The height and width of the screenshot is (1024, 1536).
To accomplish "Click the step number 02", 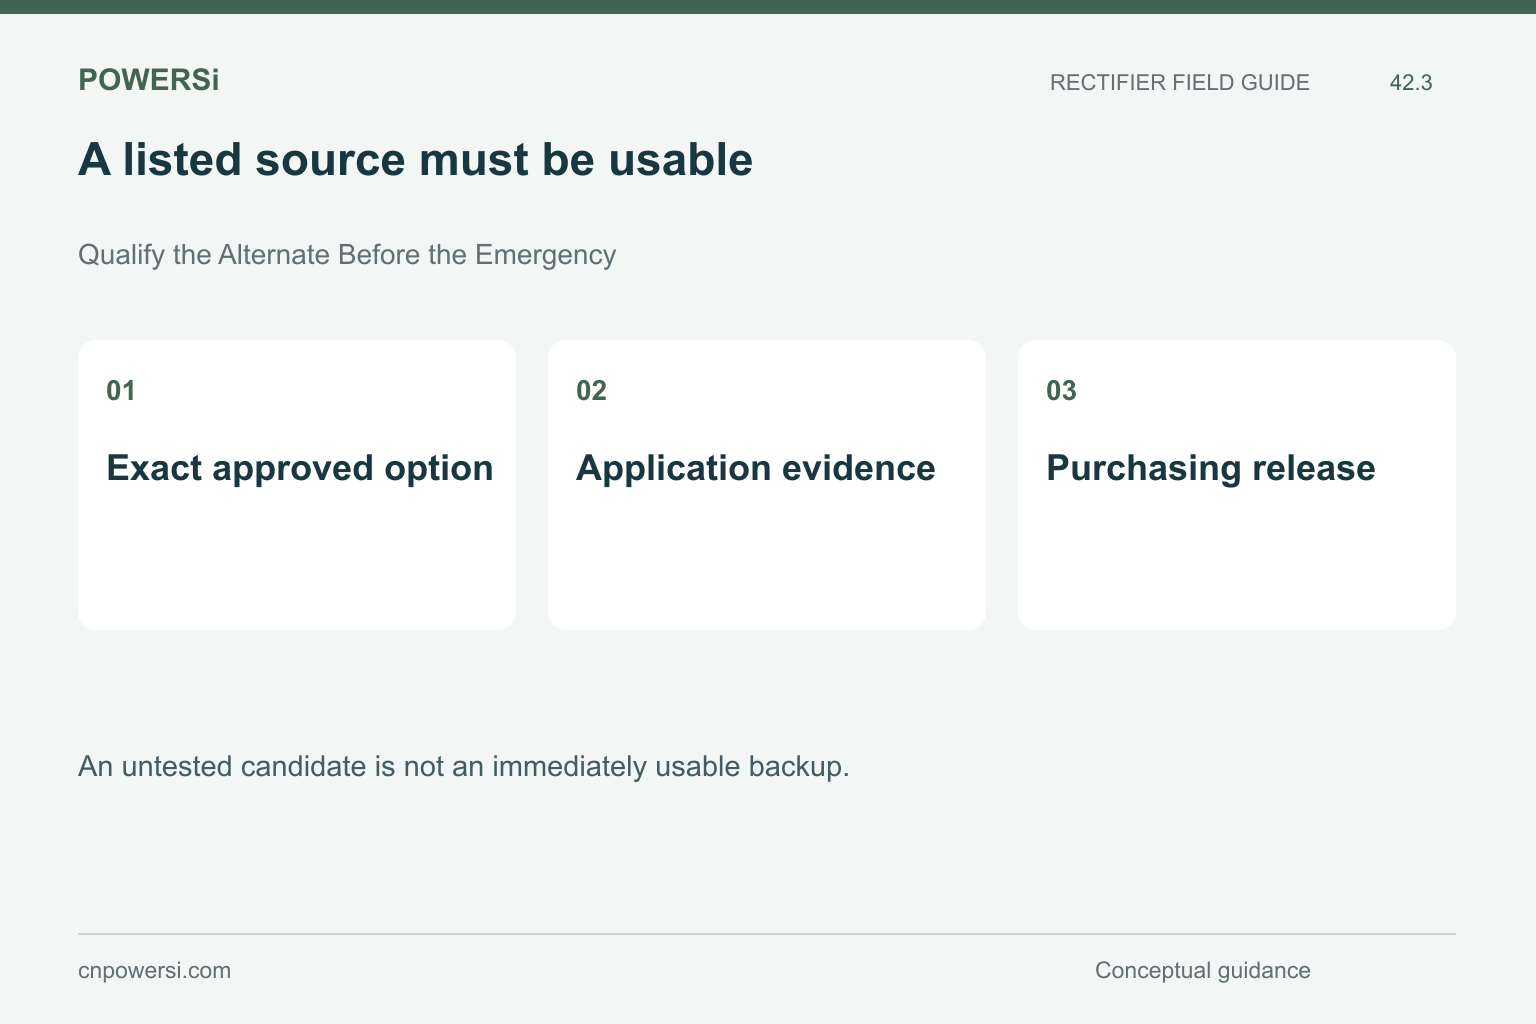I will point(591,391).
